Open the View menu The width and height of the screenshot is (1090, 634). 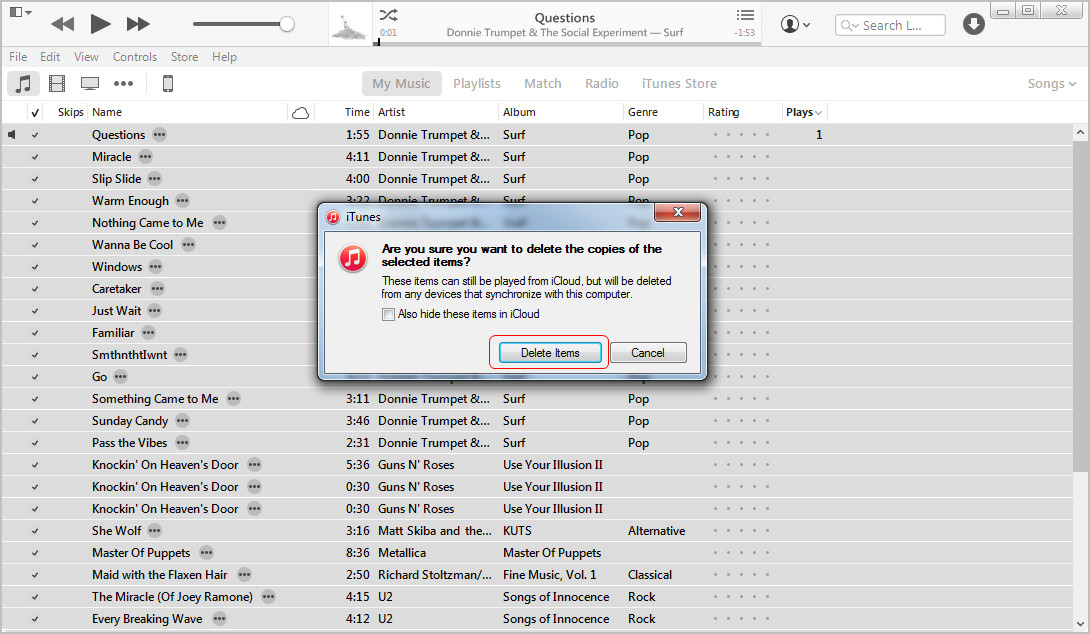point(86,57)
